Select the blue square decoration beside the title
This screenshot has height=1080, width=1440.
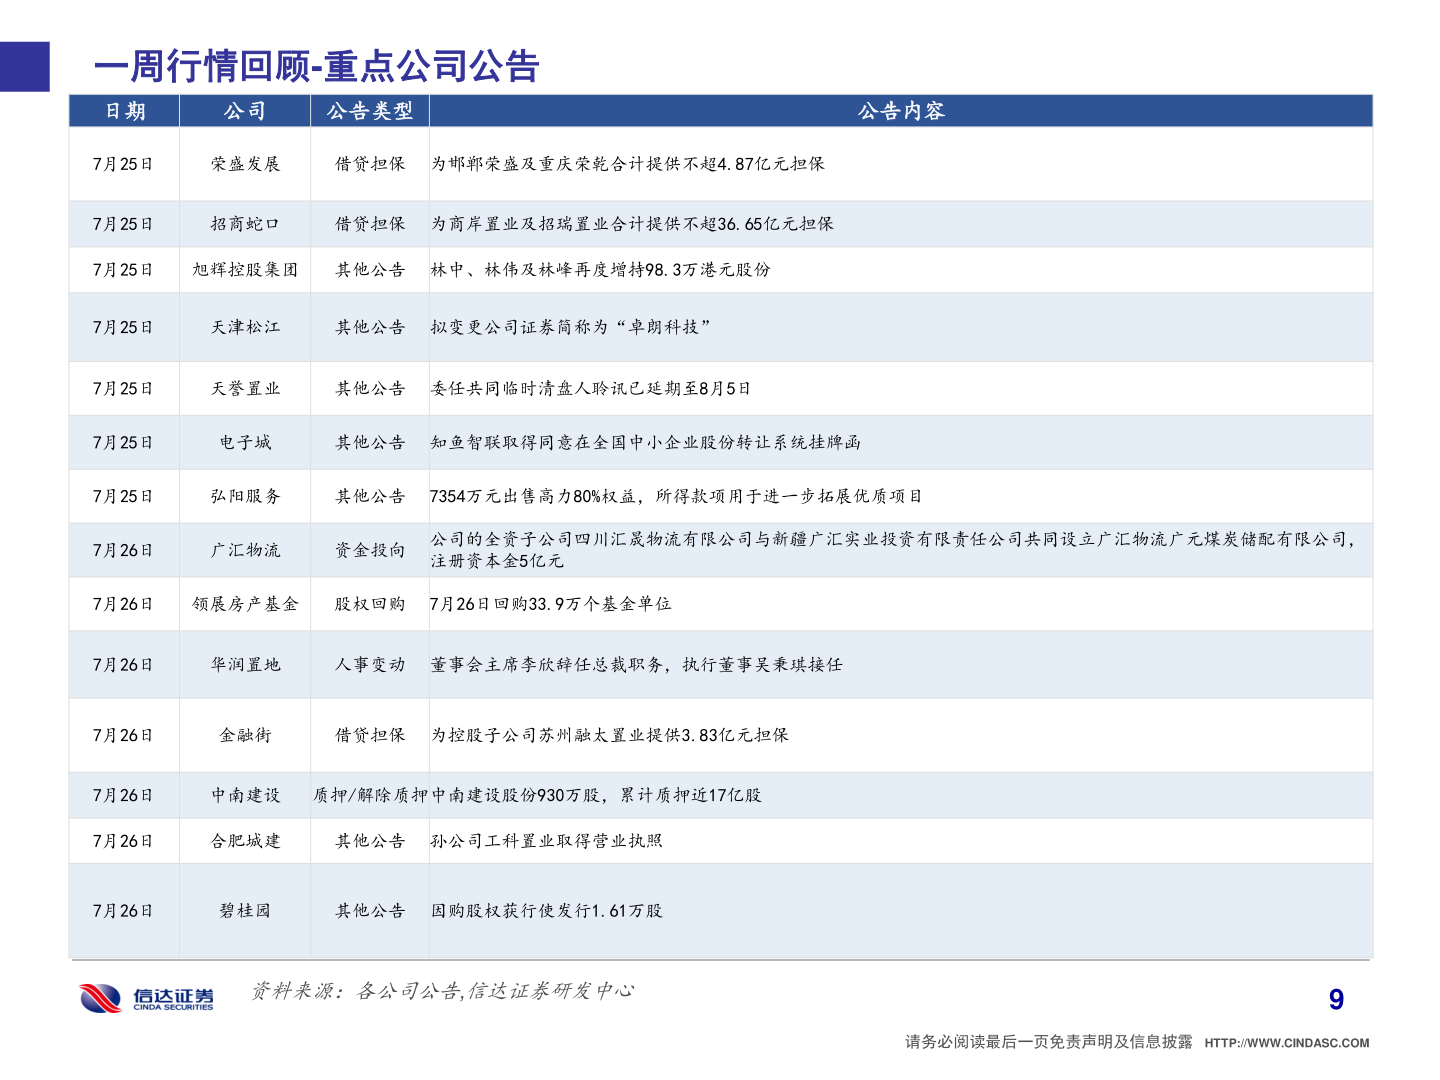[24, 65]
